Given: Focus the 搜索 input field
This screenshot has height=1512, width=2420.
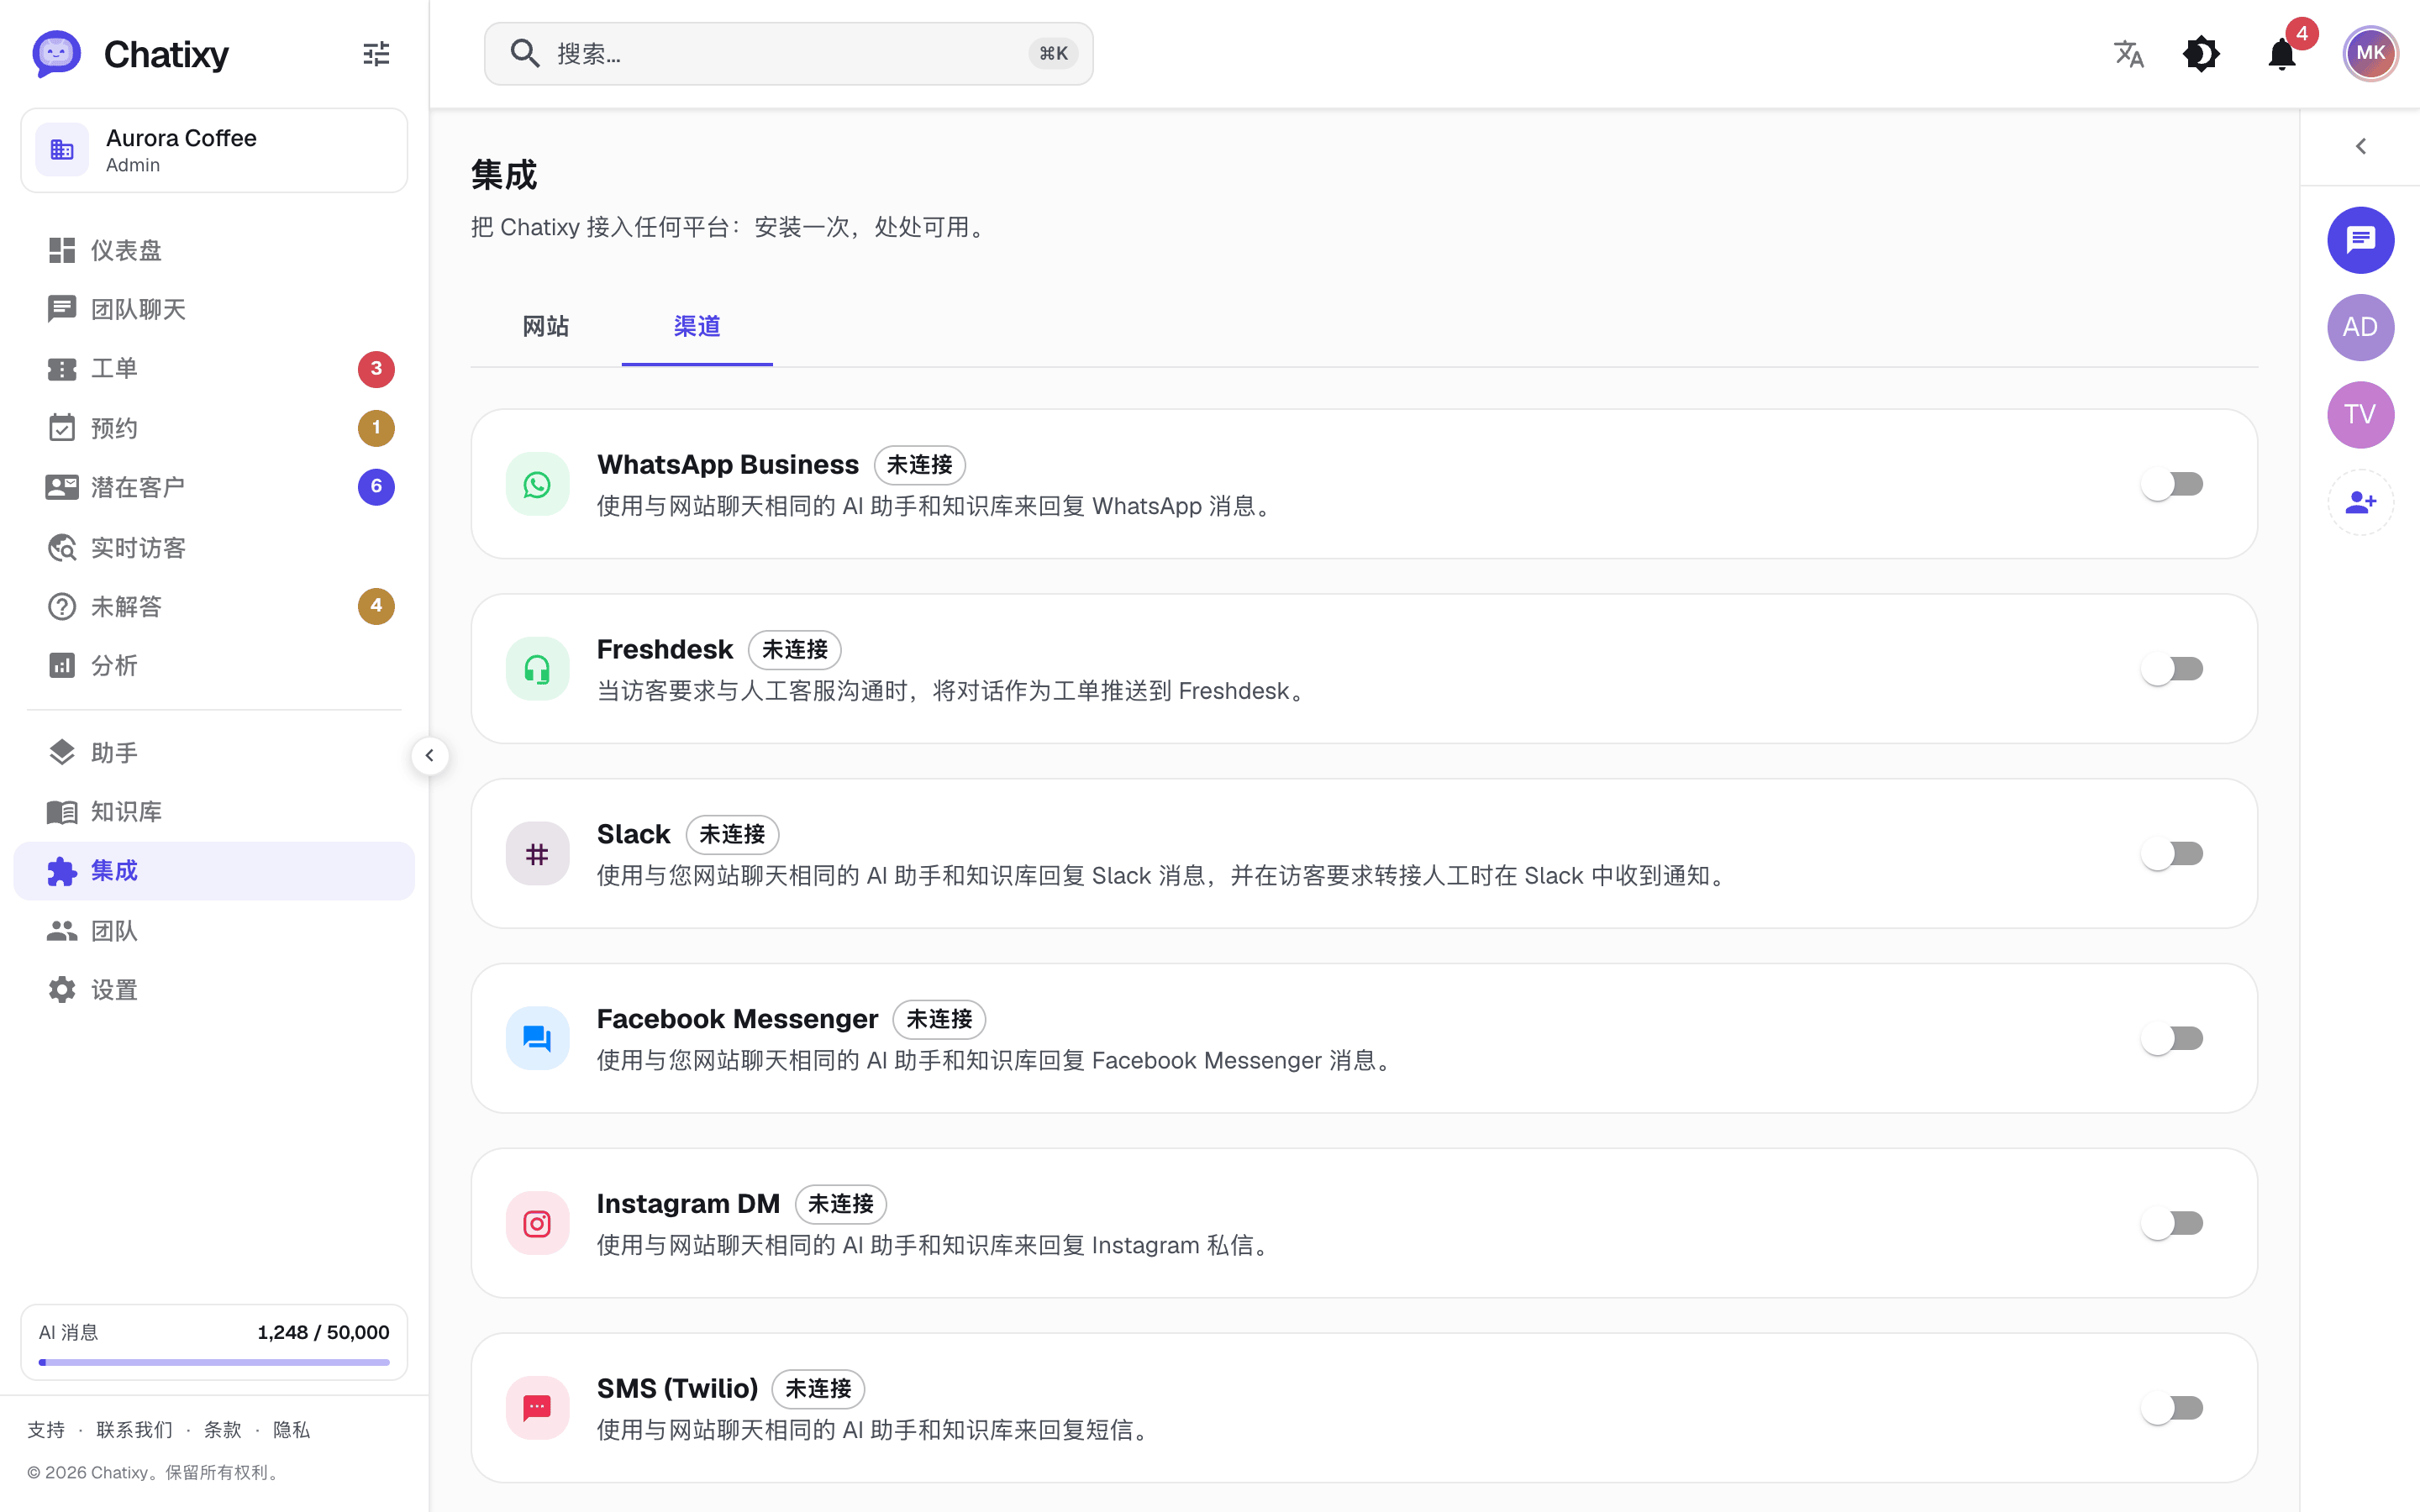Looking at the screenshot, I should [788, 54].
